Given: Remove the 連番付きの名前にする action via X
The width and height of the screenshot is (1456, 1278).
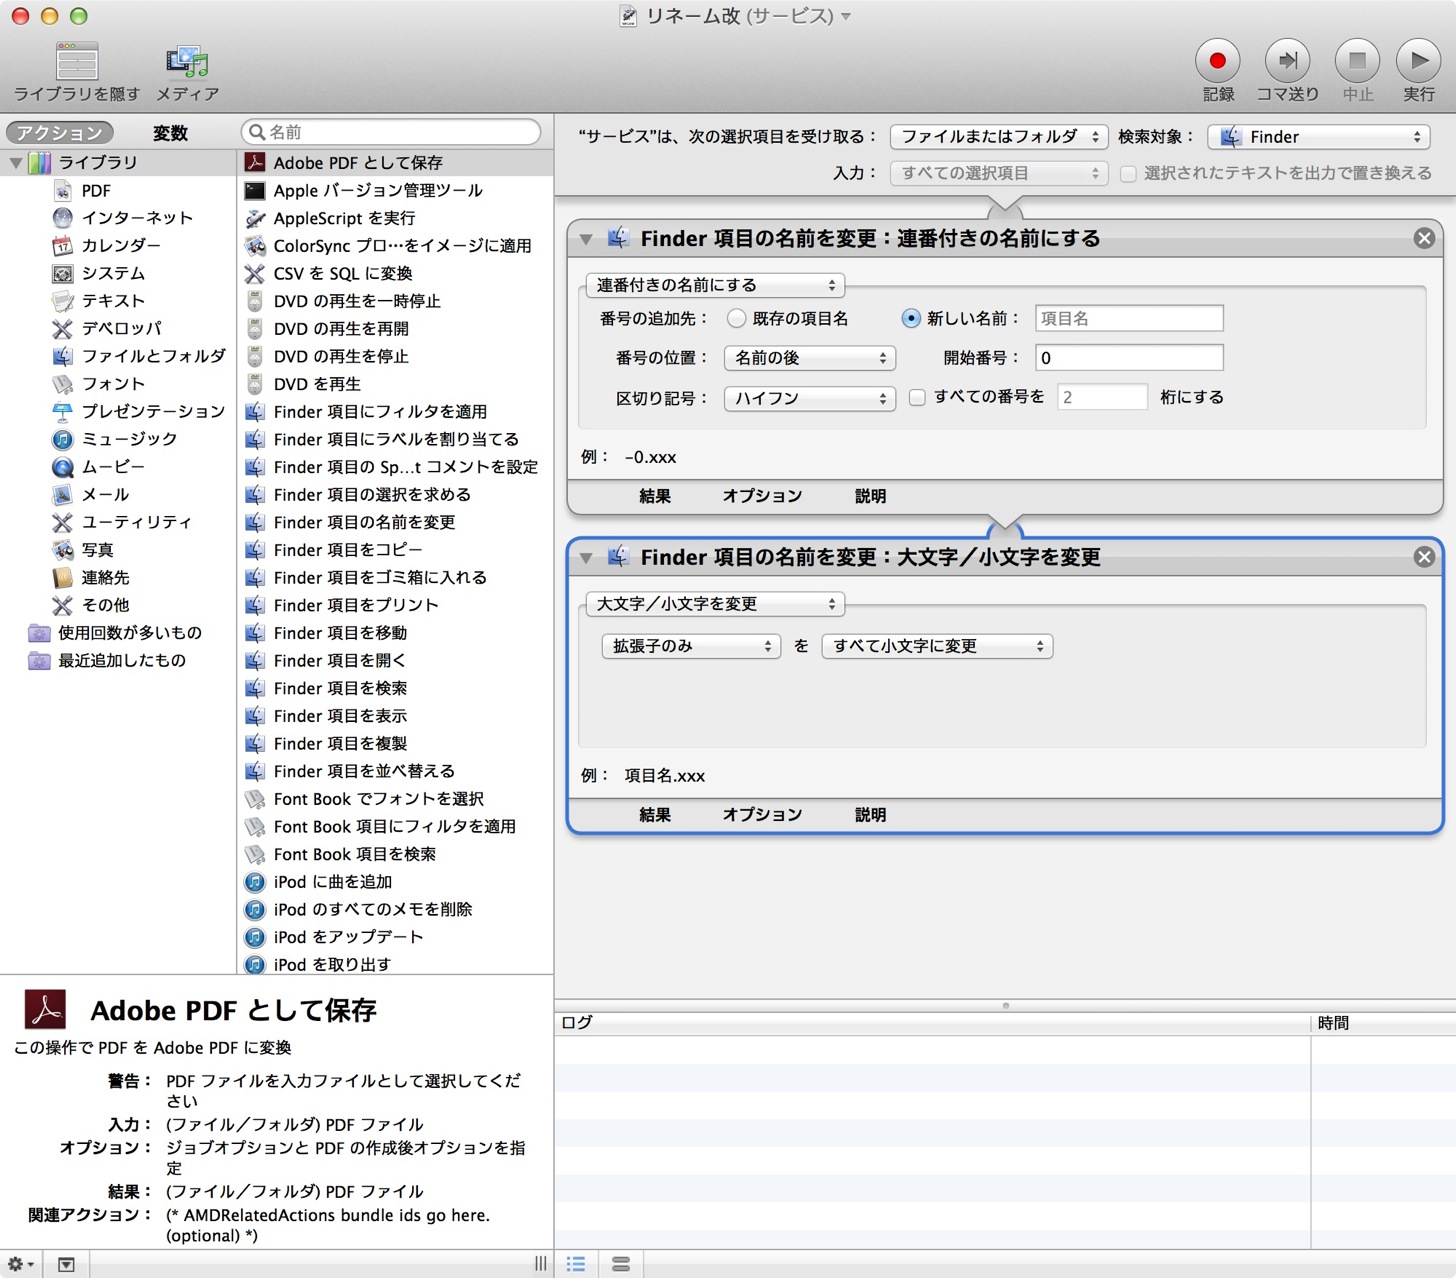Looking at the screenshot, I should pyautogui.click(x=1424, y=238).
